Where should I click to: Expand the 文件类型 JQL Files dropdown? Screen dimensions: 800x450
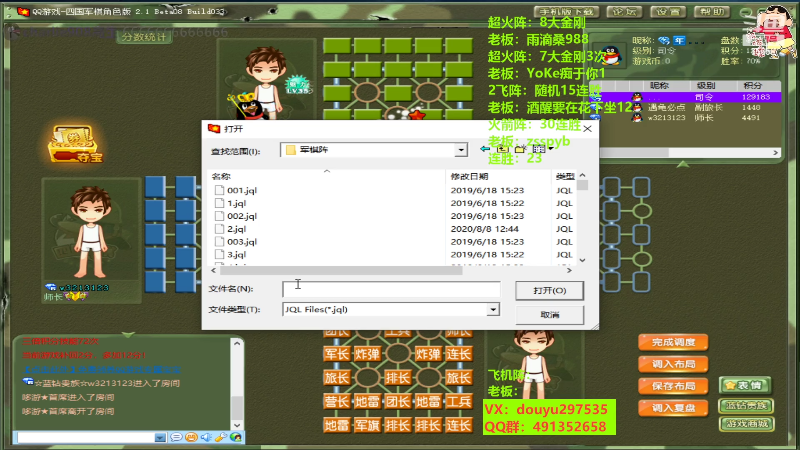493,309
